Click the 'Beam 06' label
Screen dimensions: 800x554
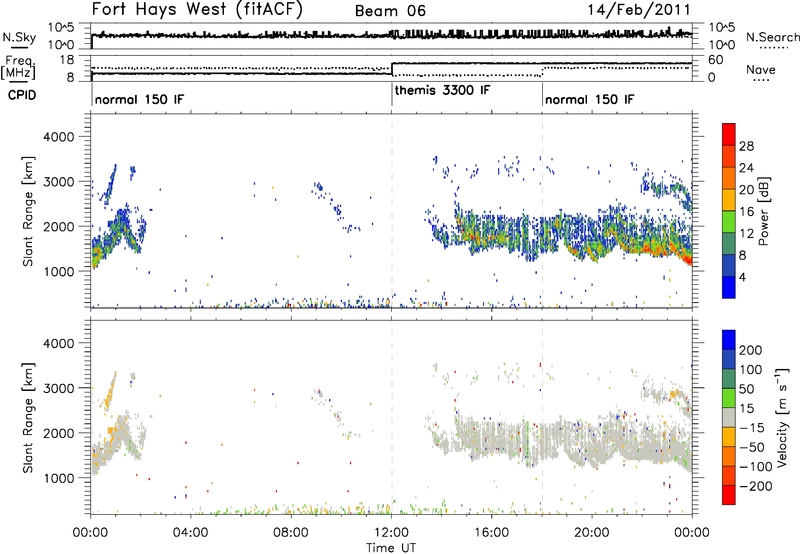tap(390, 11)
